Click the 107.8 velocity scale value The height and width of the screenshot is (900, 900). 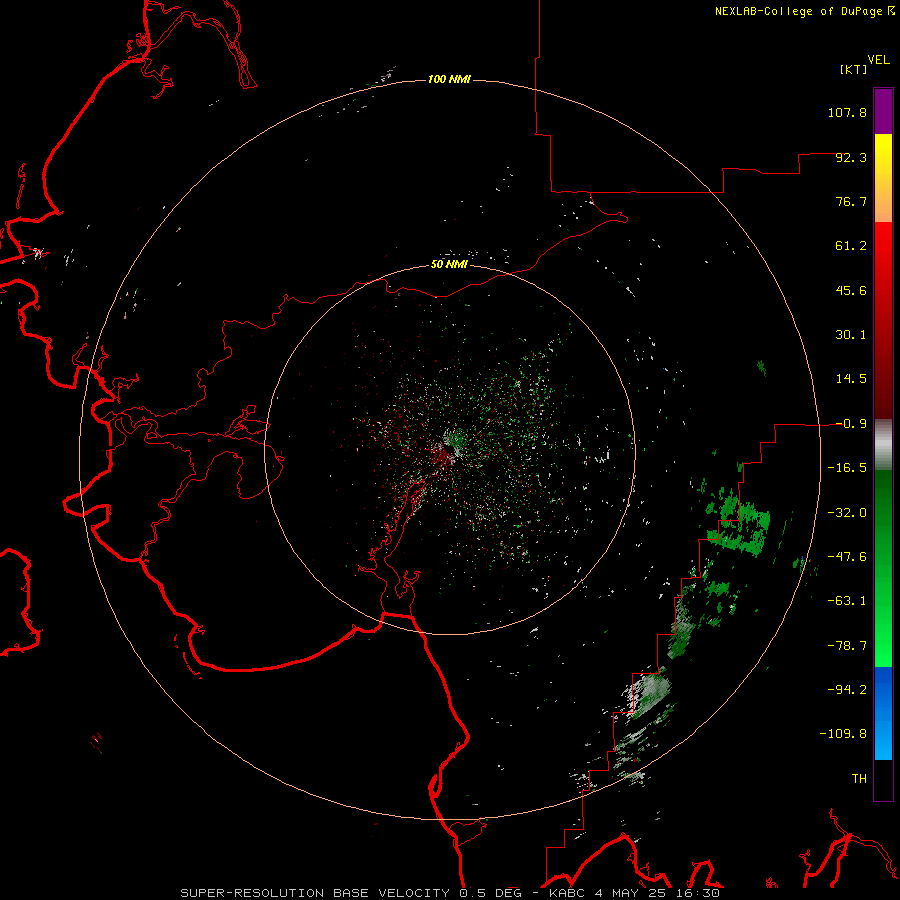click(847, 112)
